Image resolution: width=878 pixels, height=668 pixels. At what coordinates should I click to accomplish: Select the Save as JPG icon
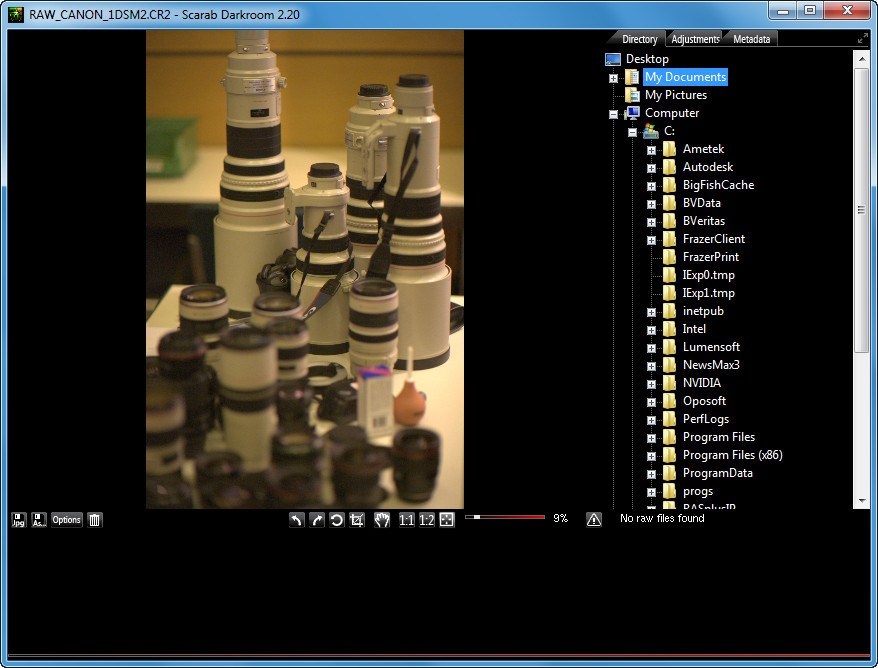pyautogui.click(x=17, y=519)
